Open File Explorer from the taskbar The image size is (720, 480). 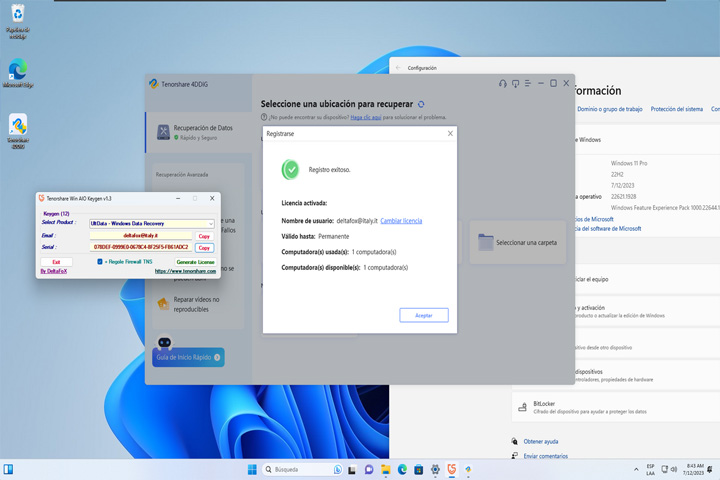[386, 469]
